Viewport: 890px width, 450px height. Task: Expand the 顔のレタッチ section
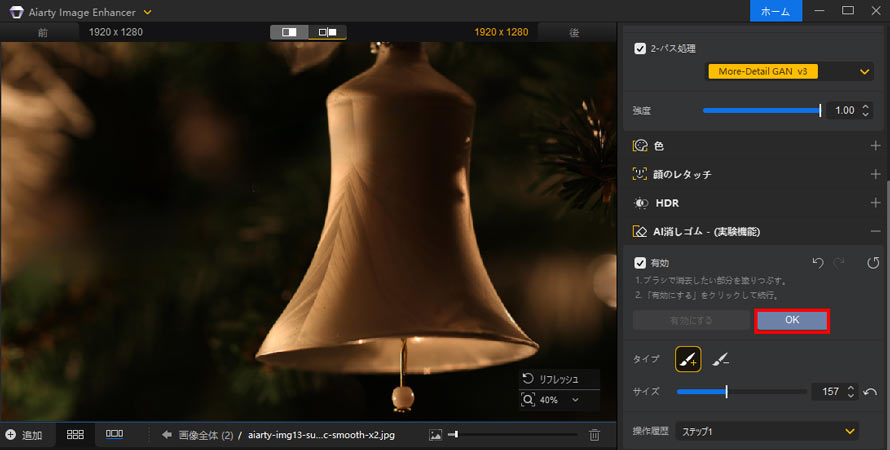(875, 174)
